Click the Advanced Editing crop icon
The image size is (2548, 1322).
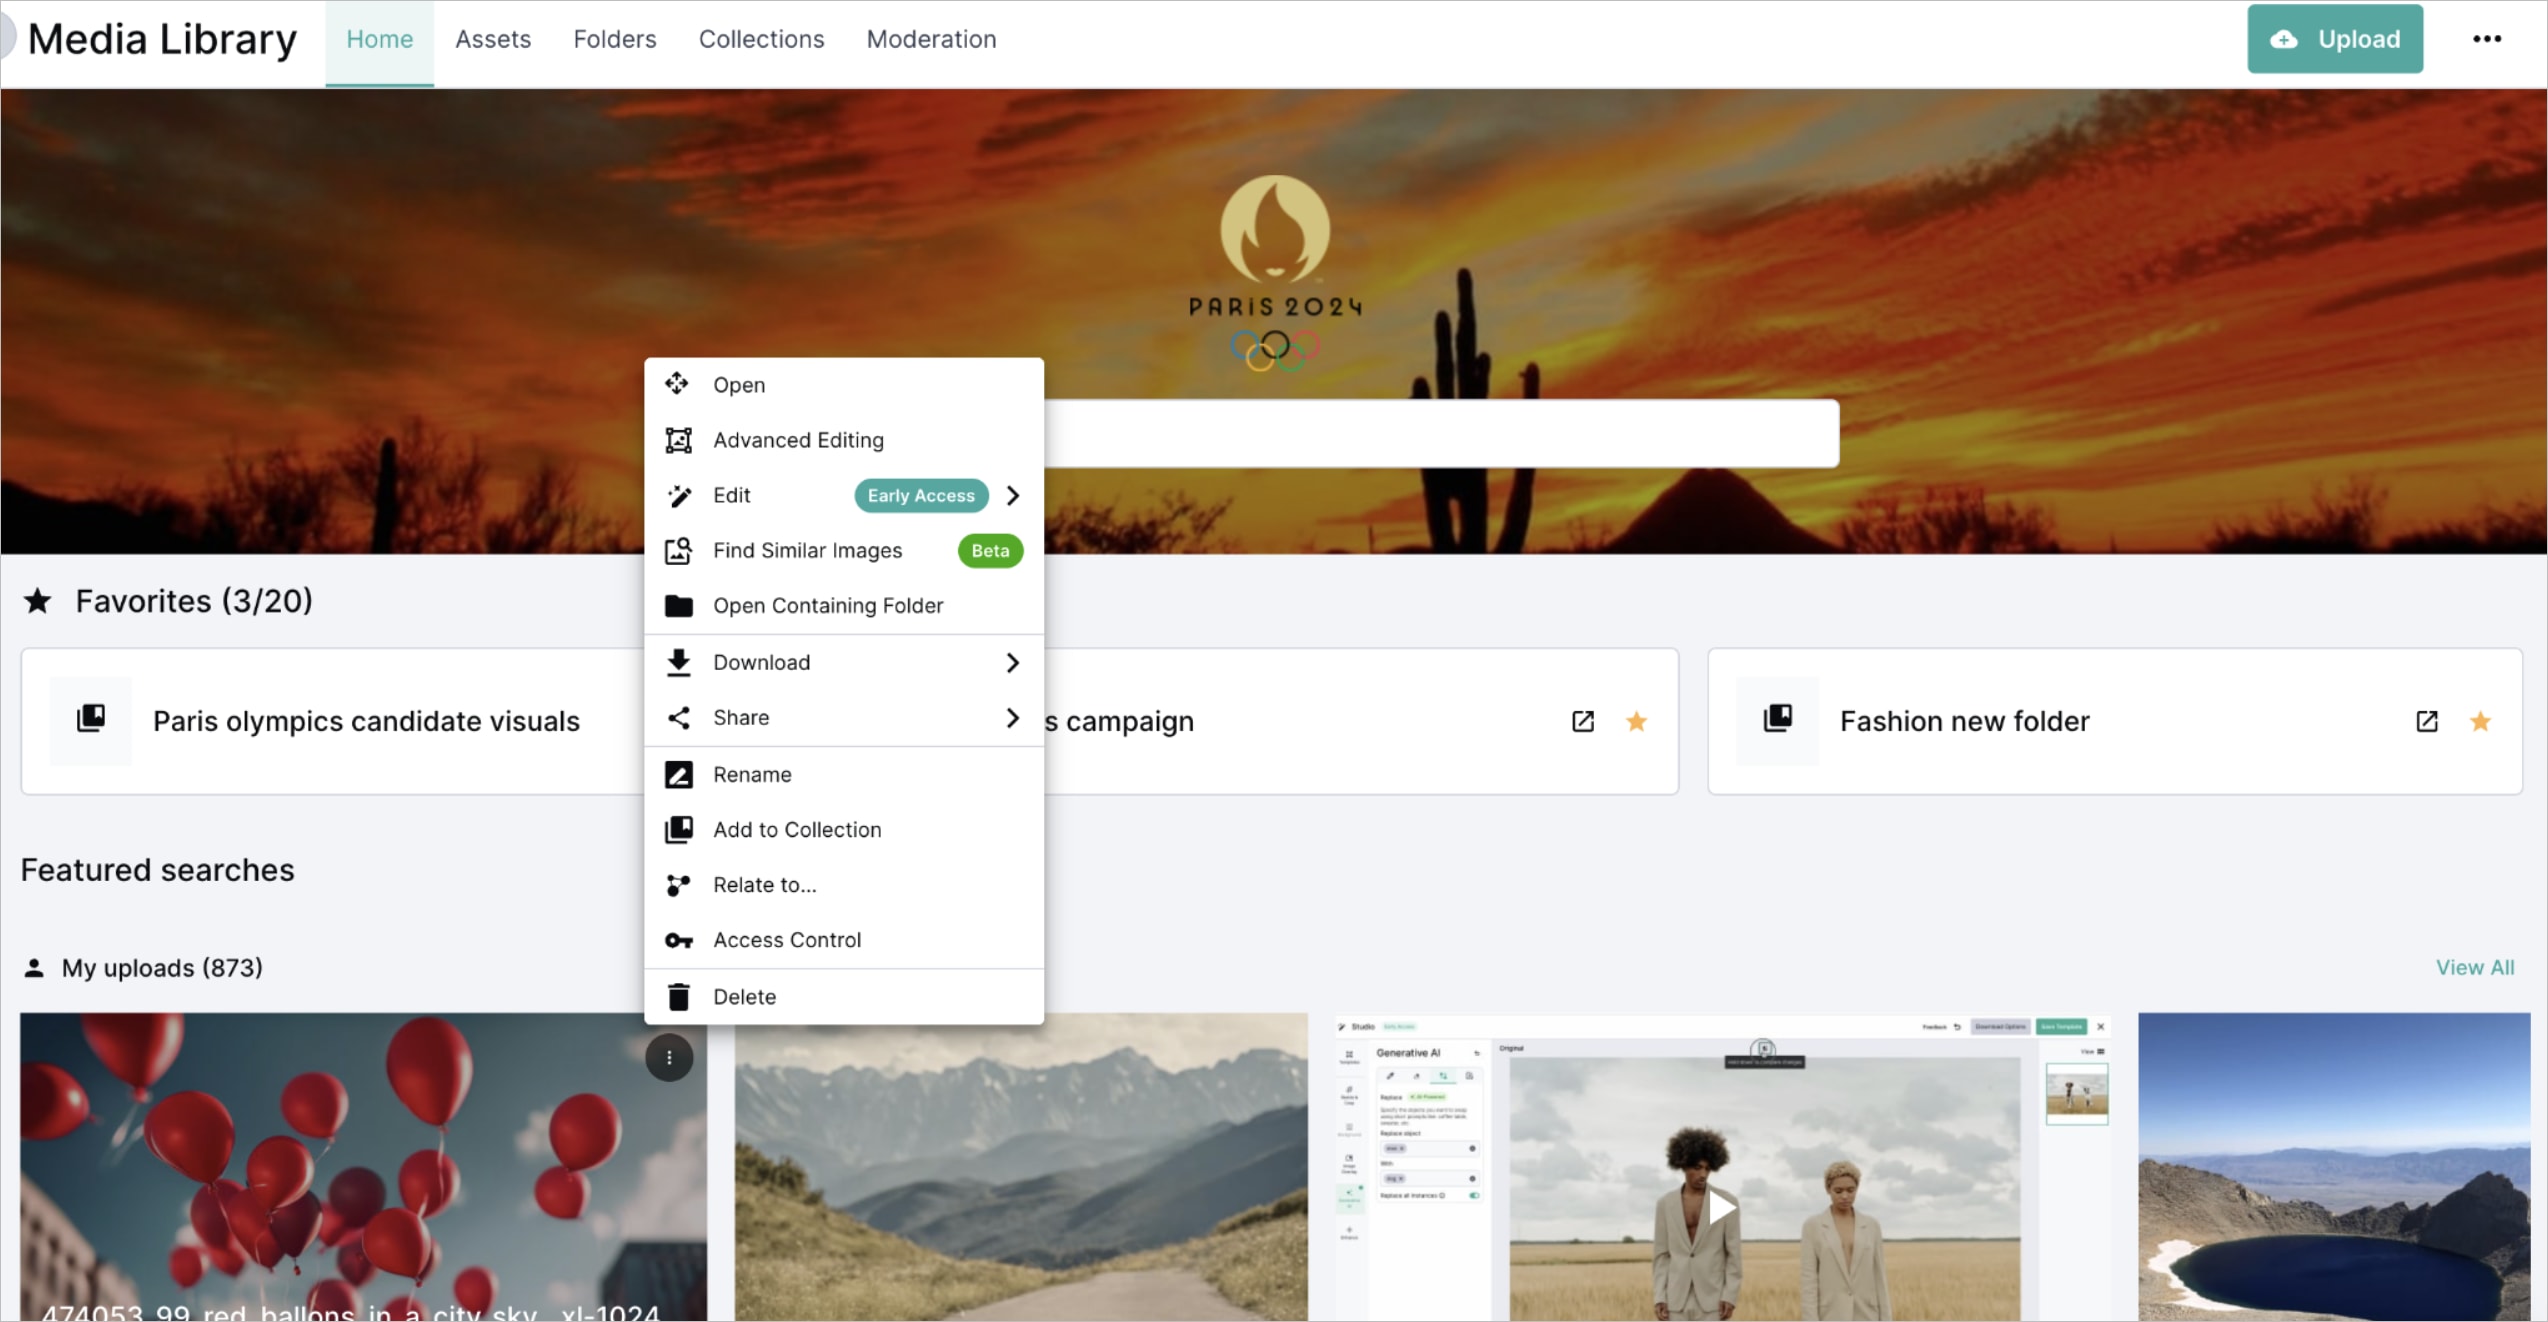678,440
